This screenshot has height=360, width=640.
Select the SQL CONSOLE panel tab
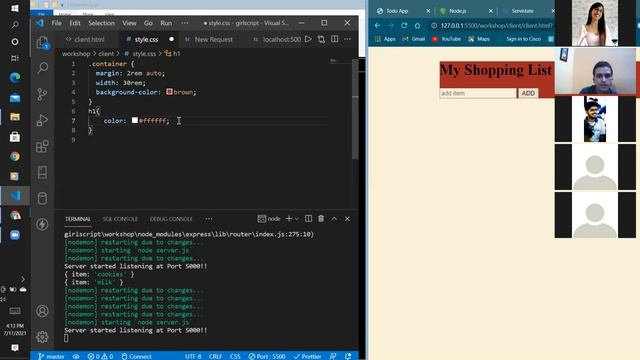pos(120,219)
